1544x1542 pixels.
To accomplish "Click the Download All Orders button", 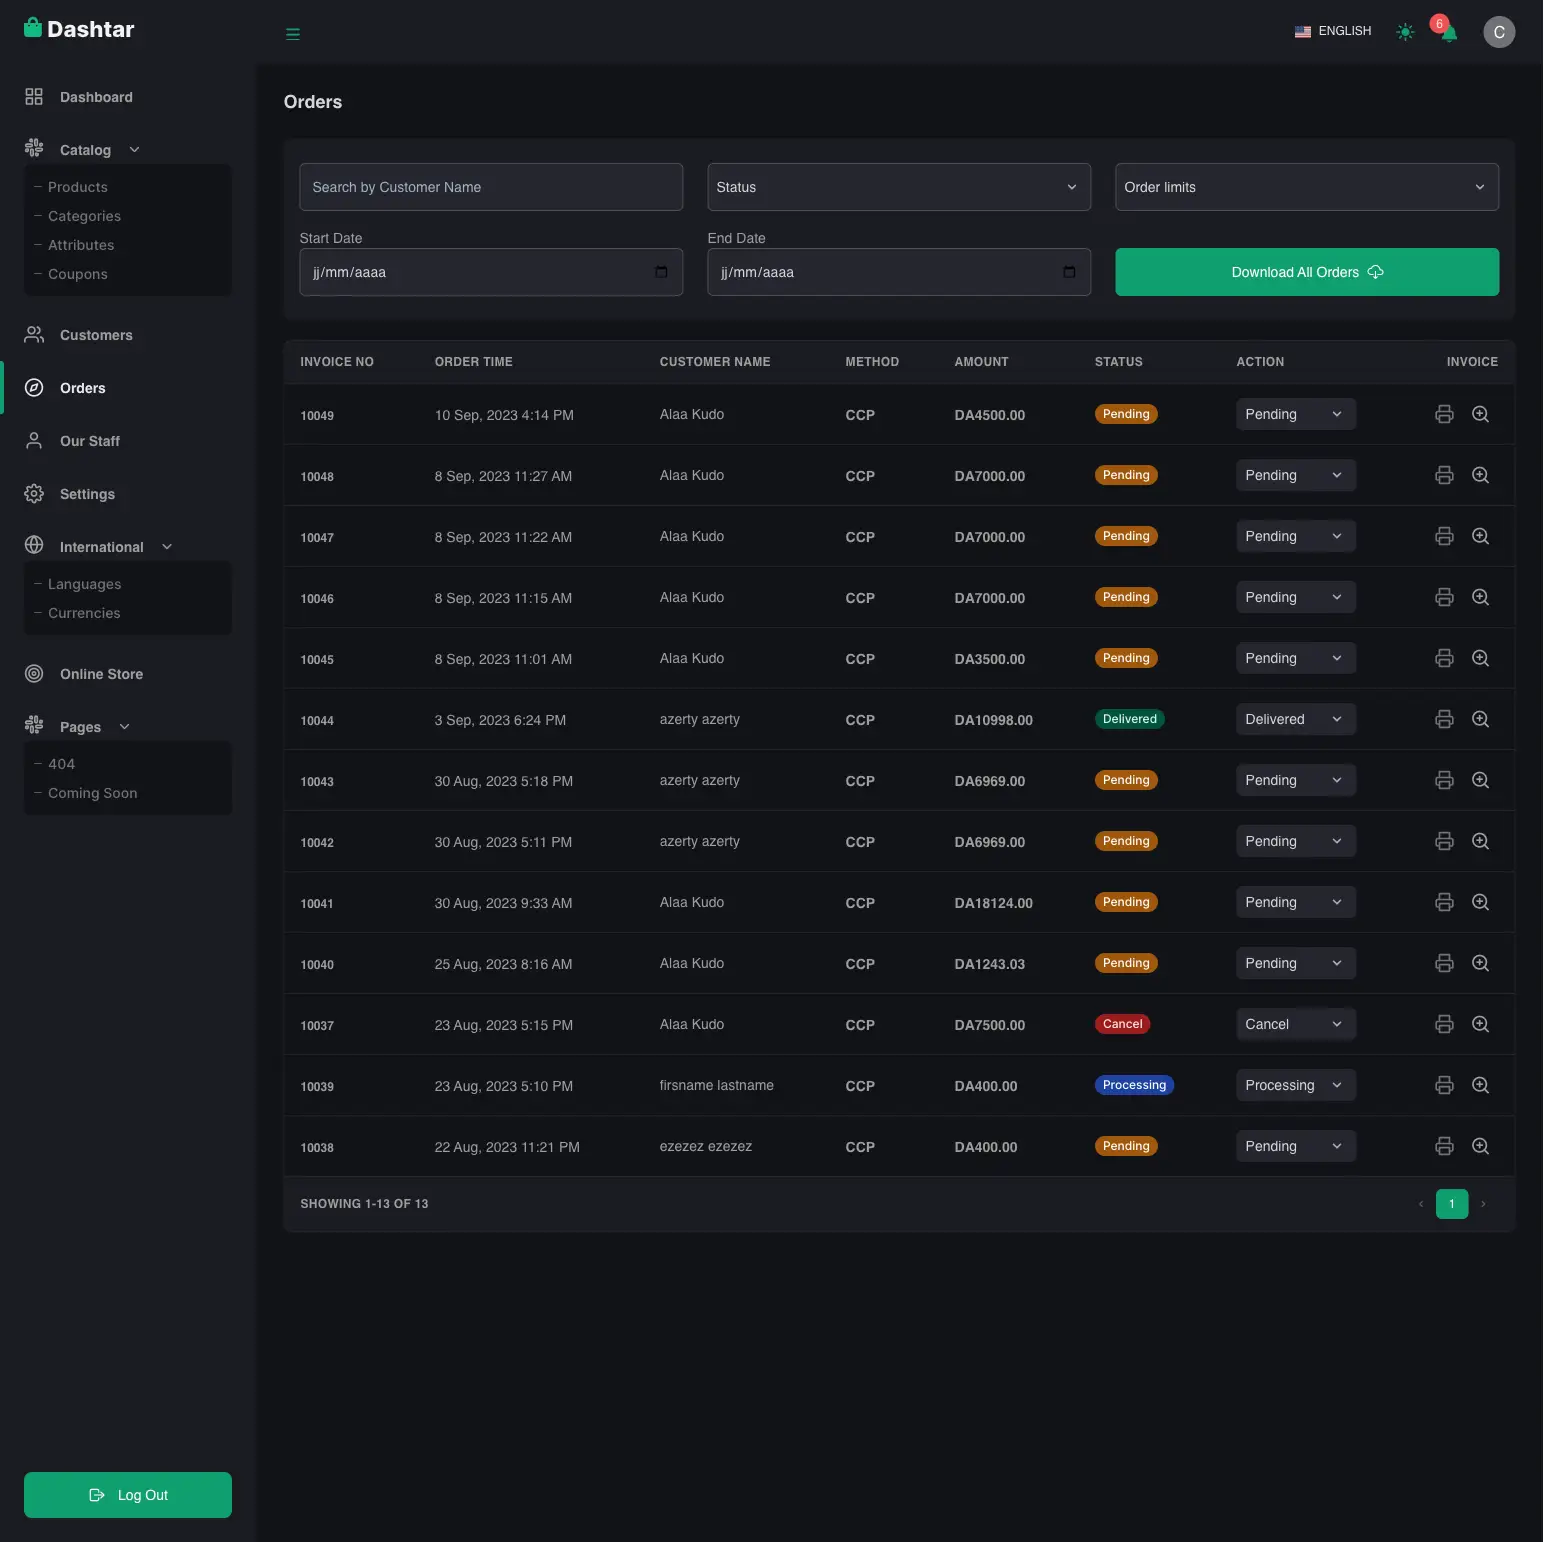I will tap(1306, 272).
